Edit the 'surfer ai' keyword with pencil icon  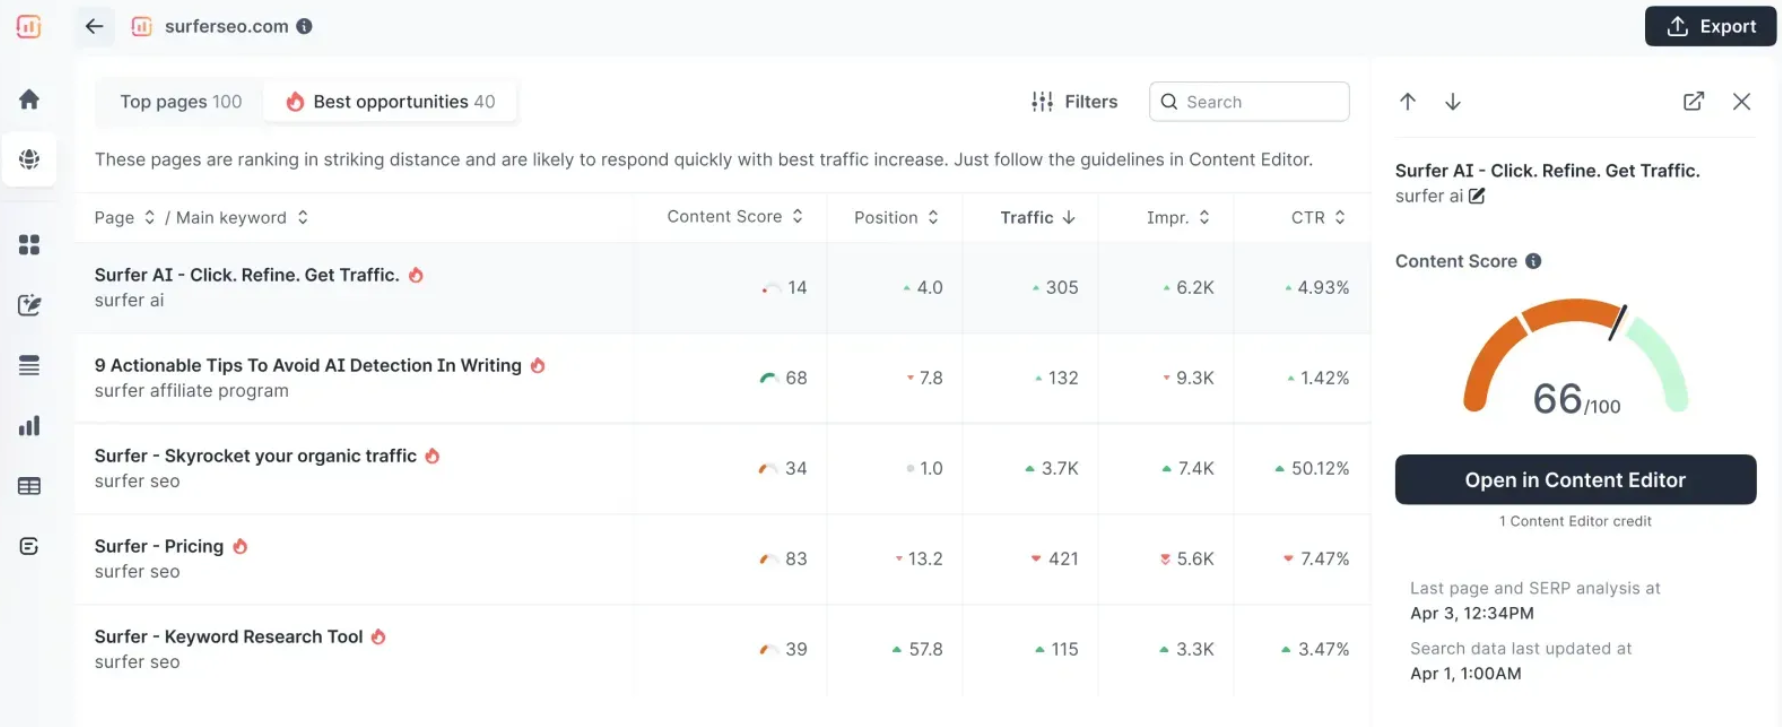point(1477,196)
